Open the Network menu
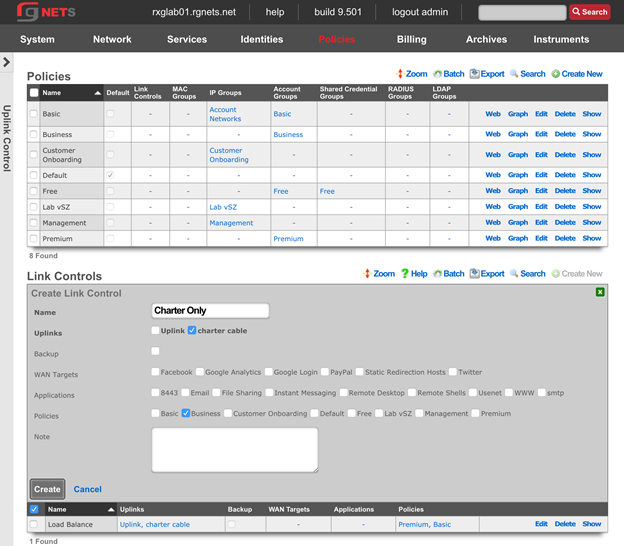This screenshot has width=624, height=546. pyautogui.click(x=112, y=39)
